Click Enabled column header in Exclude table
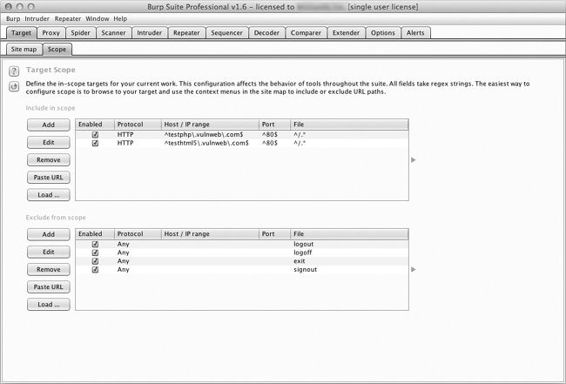 coord(95,234)
